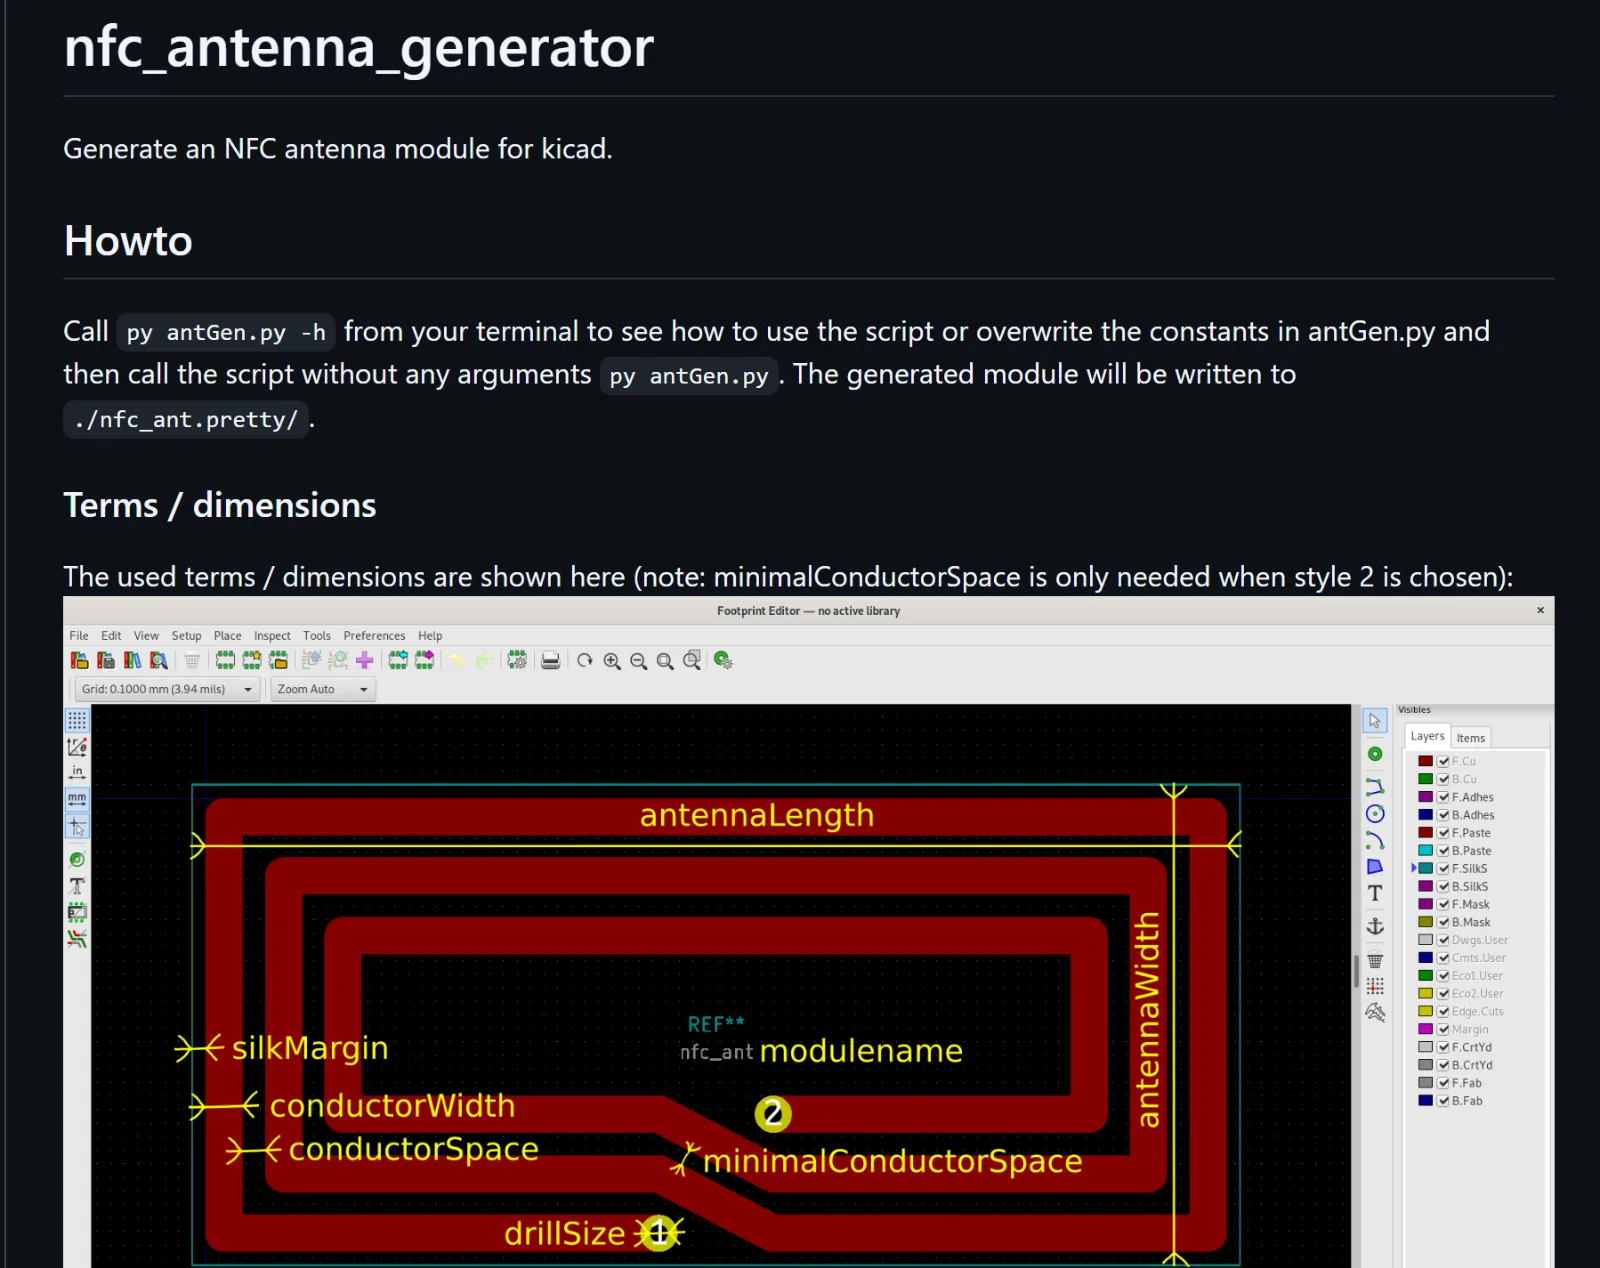
Task: Choose the Draw Circle tool
Action: [1375, 814]
